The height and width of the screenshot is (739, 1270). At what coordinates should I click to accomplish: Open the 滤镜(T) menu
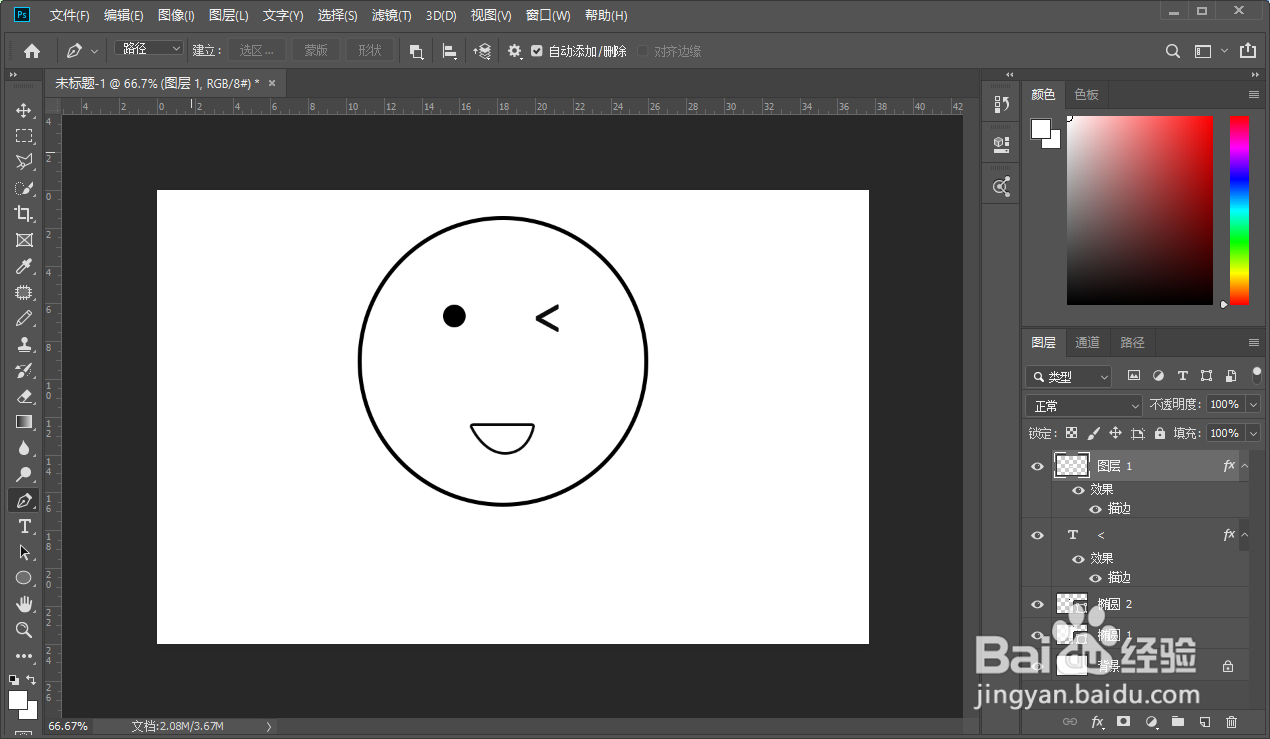click(x=391, y=16)
